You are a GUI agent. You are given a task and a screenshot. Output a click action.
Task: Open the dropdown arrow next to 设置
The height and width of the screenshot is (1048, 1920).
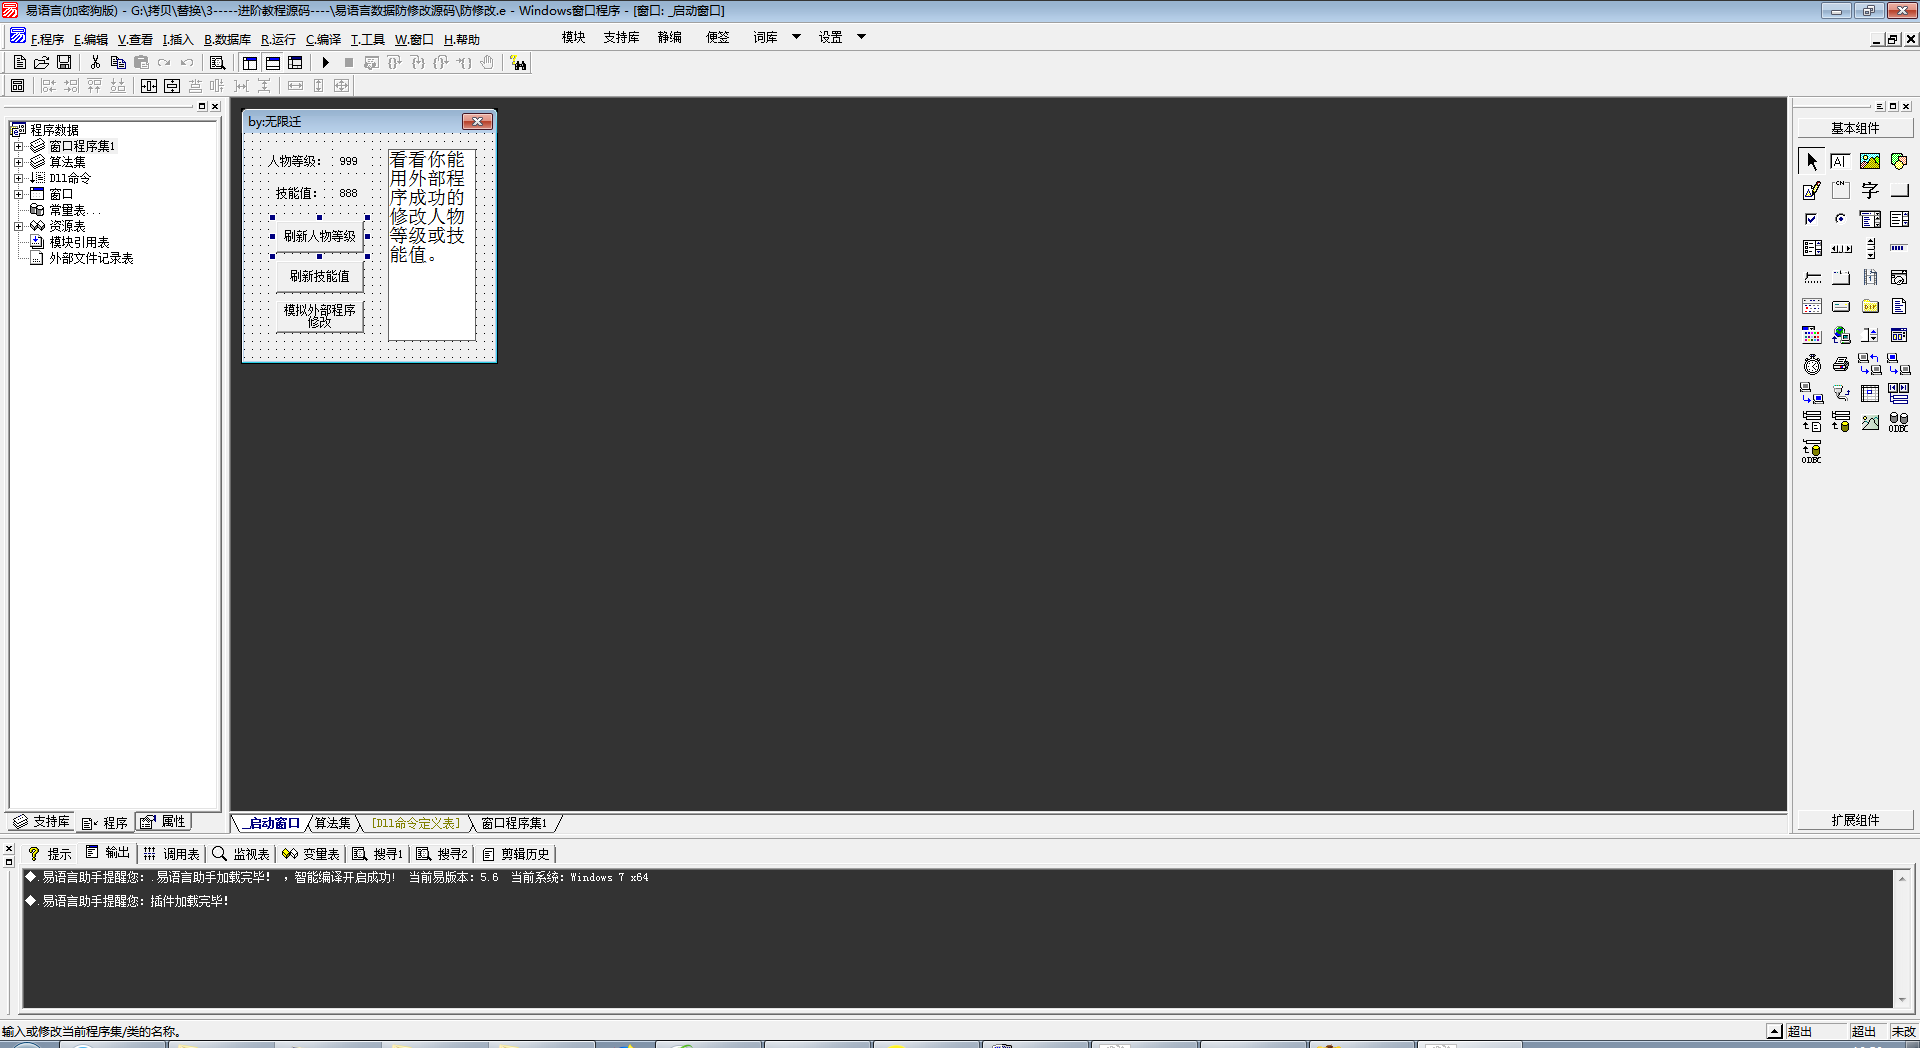point(861,37)
